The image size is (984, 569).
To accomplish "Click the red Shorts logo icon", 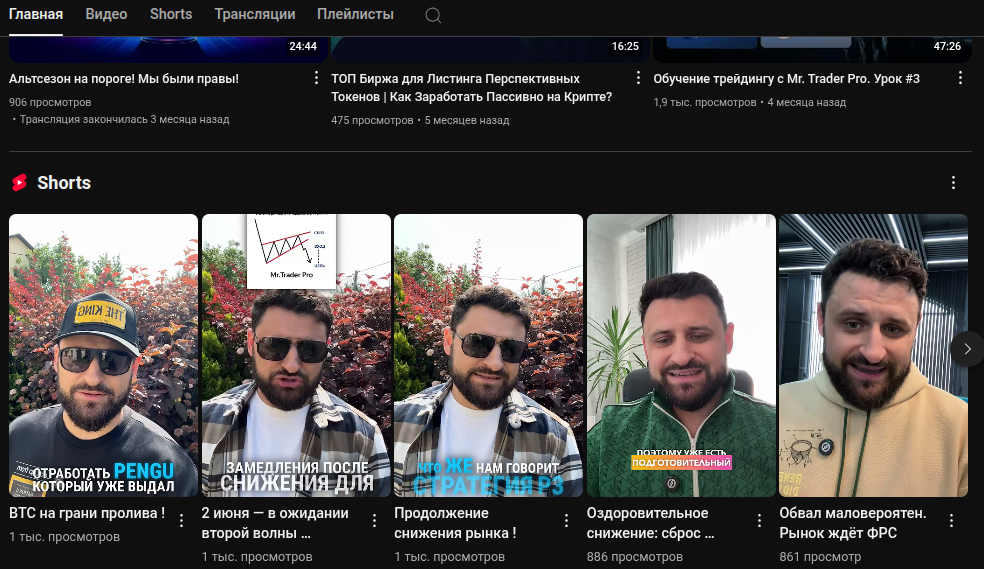I will pyautogui.click(x=19, y=183).
